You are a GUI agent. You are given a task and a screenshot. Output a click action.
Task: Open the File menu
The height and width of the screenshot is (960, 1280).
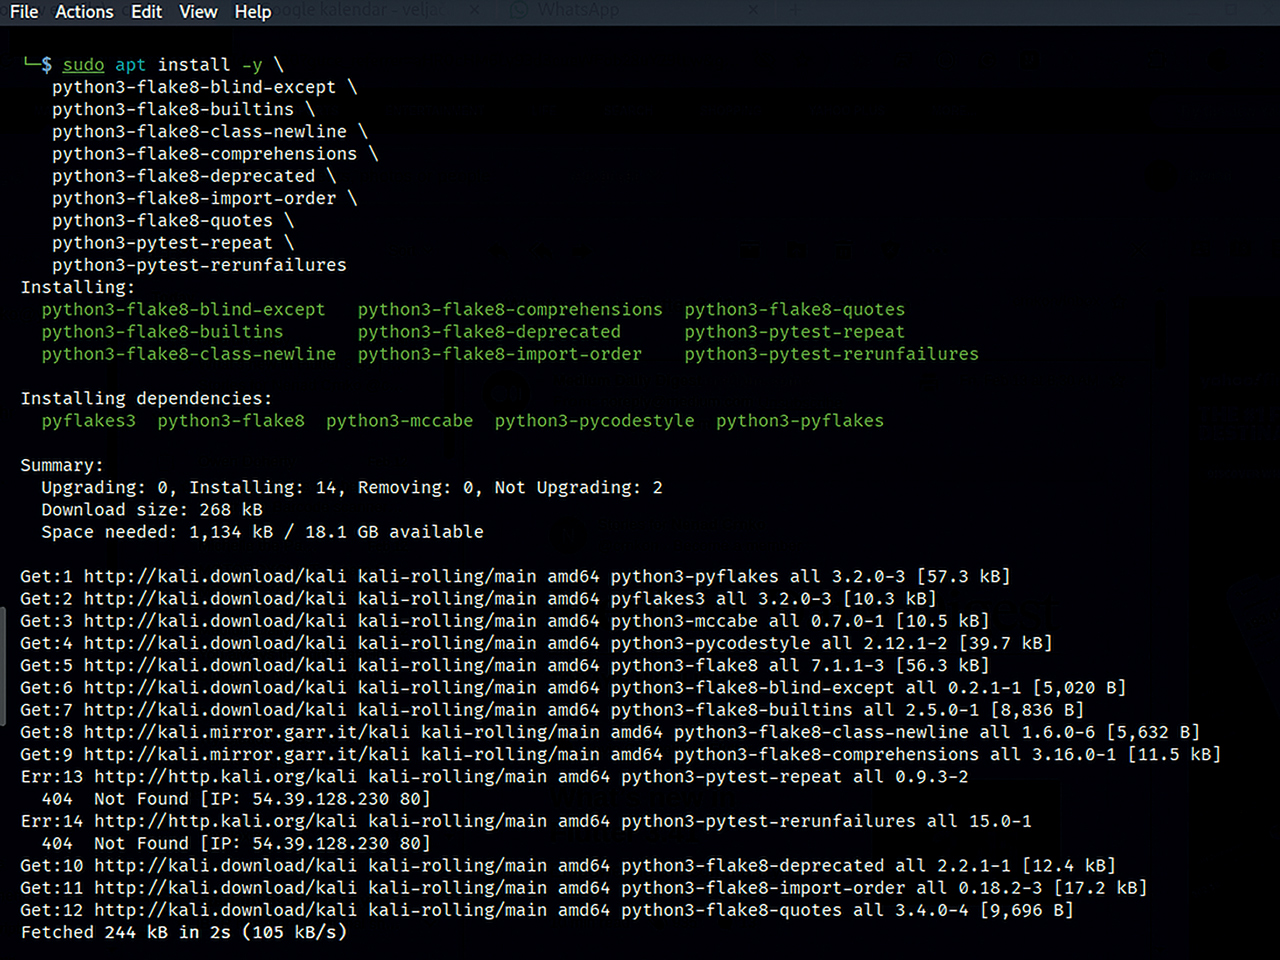(x=24, y=12)
